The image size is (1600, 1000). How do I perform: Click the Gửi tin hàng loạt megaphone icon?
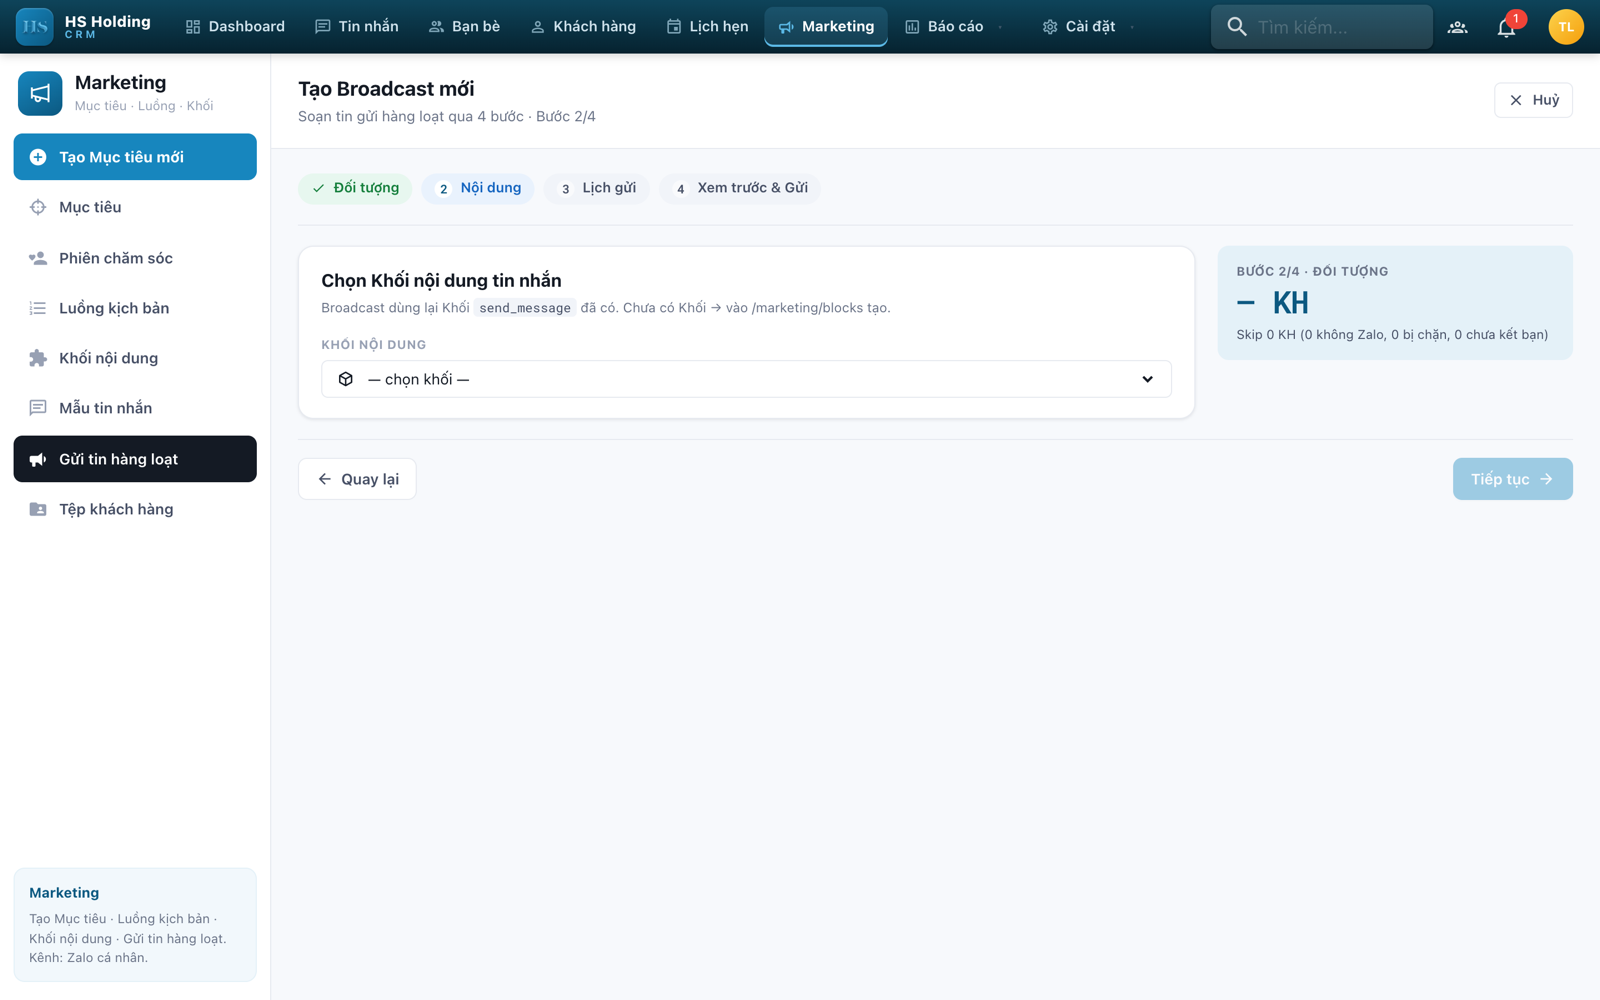38,459
